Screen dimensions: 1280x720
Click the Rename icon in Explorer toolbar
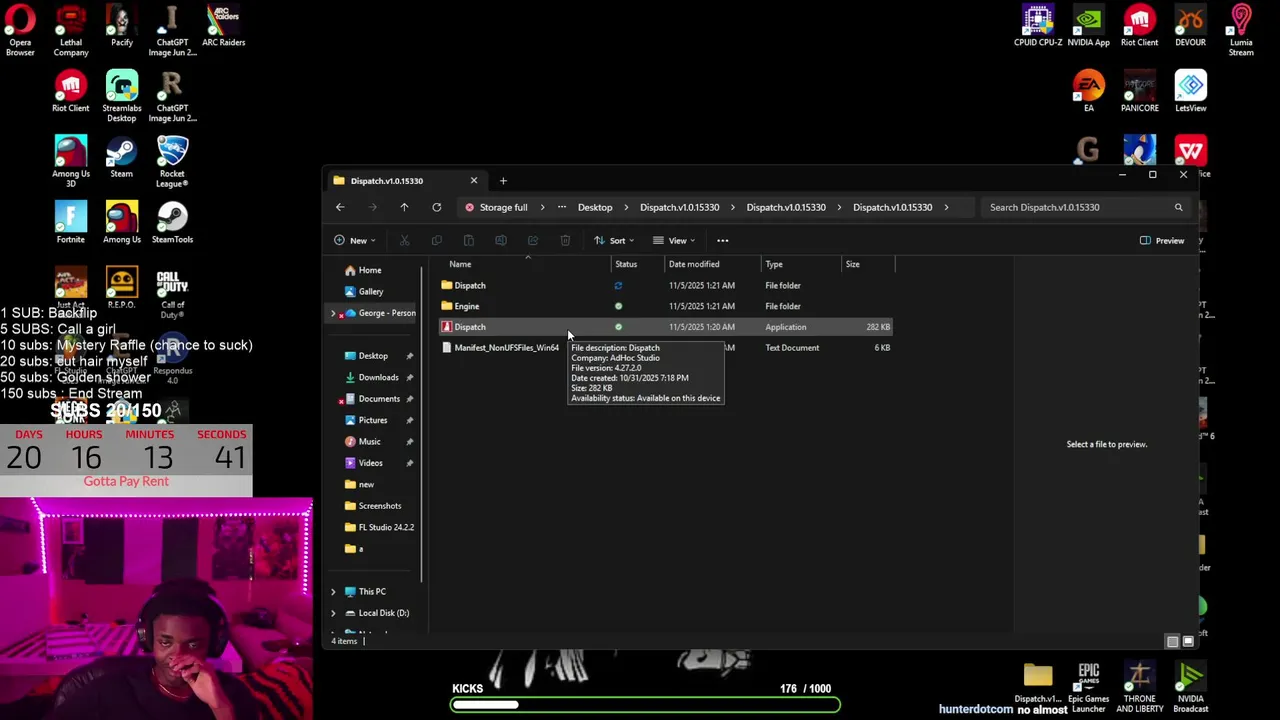click(500, 240)
